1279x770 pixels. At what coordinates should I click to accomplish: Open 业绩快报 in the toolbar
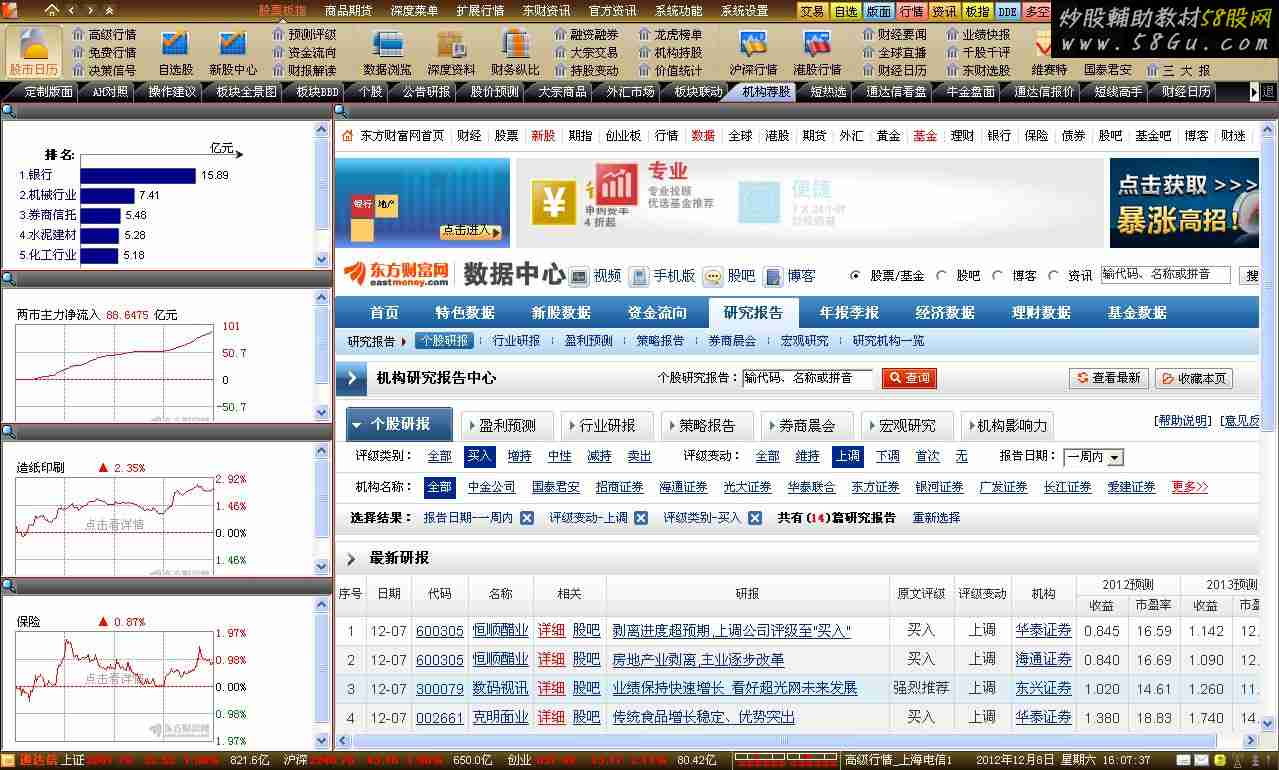click(978, 34)
